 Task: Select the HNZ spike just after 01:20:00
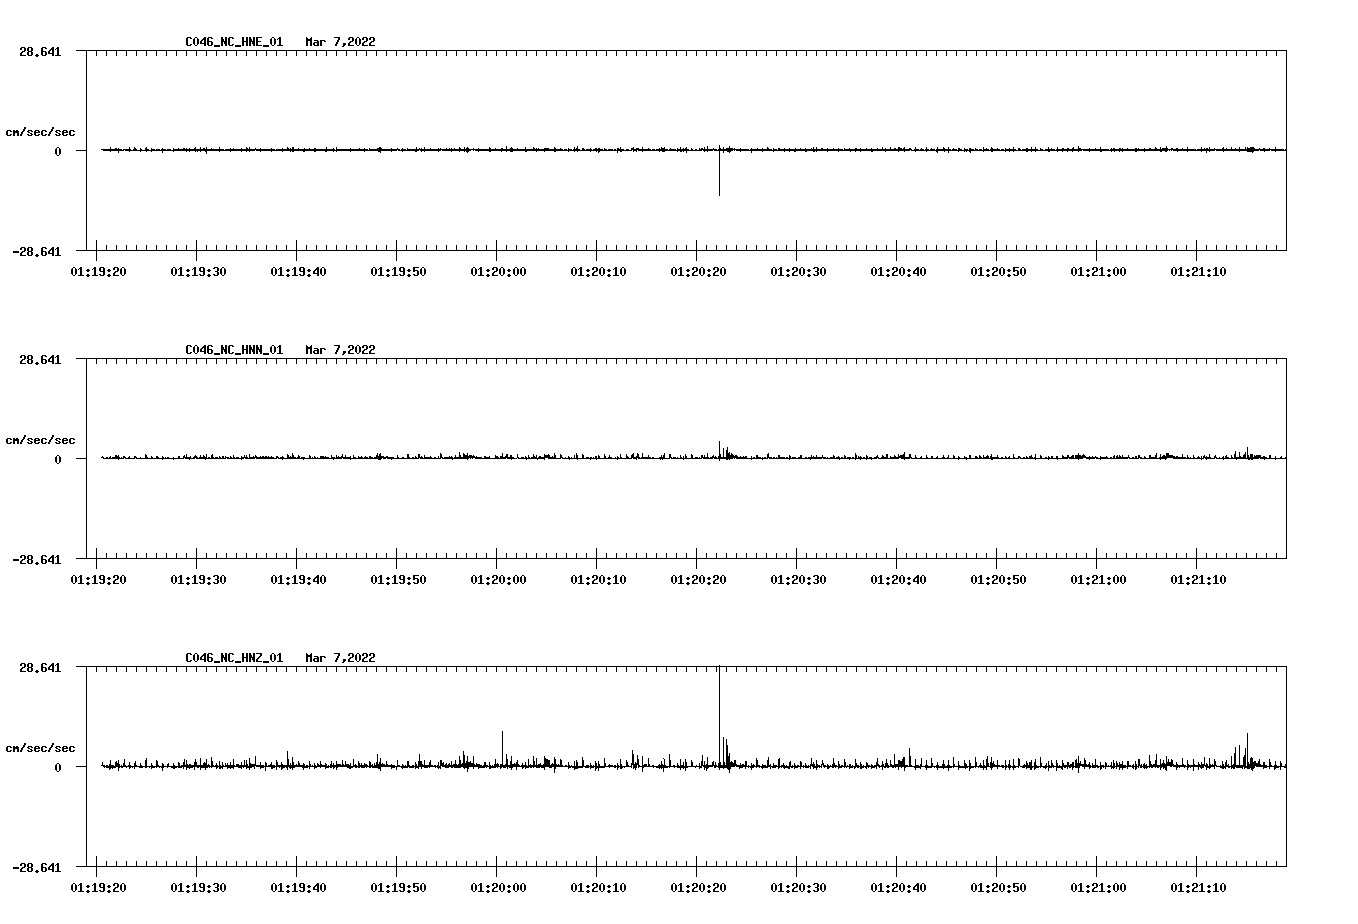(x=502, y=745)
